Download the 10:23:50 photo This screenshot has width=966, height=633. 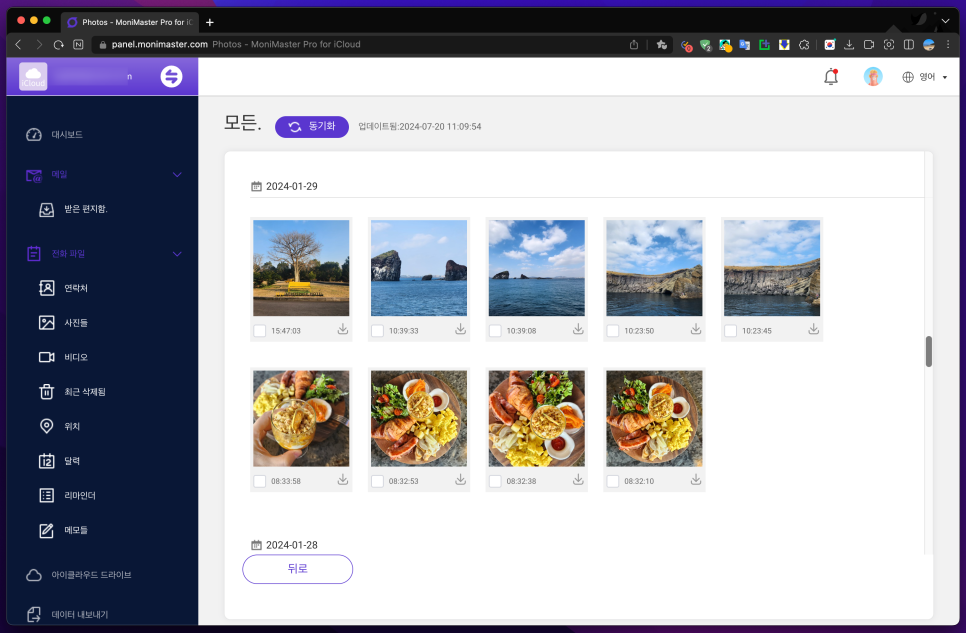tap(696, 330)
